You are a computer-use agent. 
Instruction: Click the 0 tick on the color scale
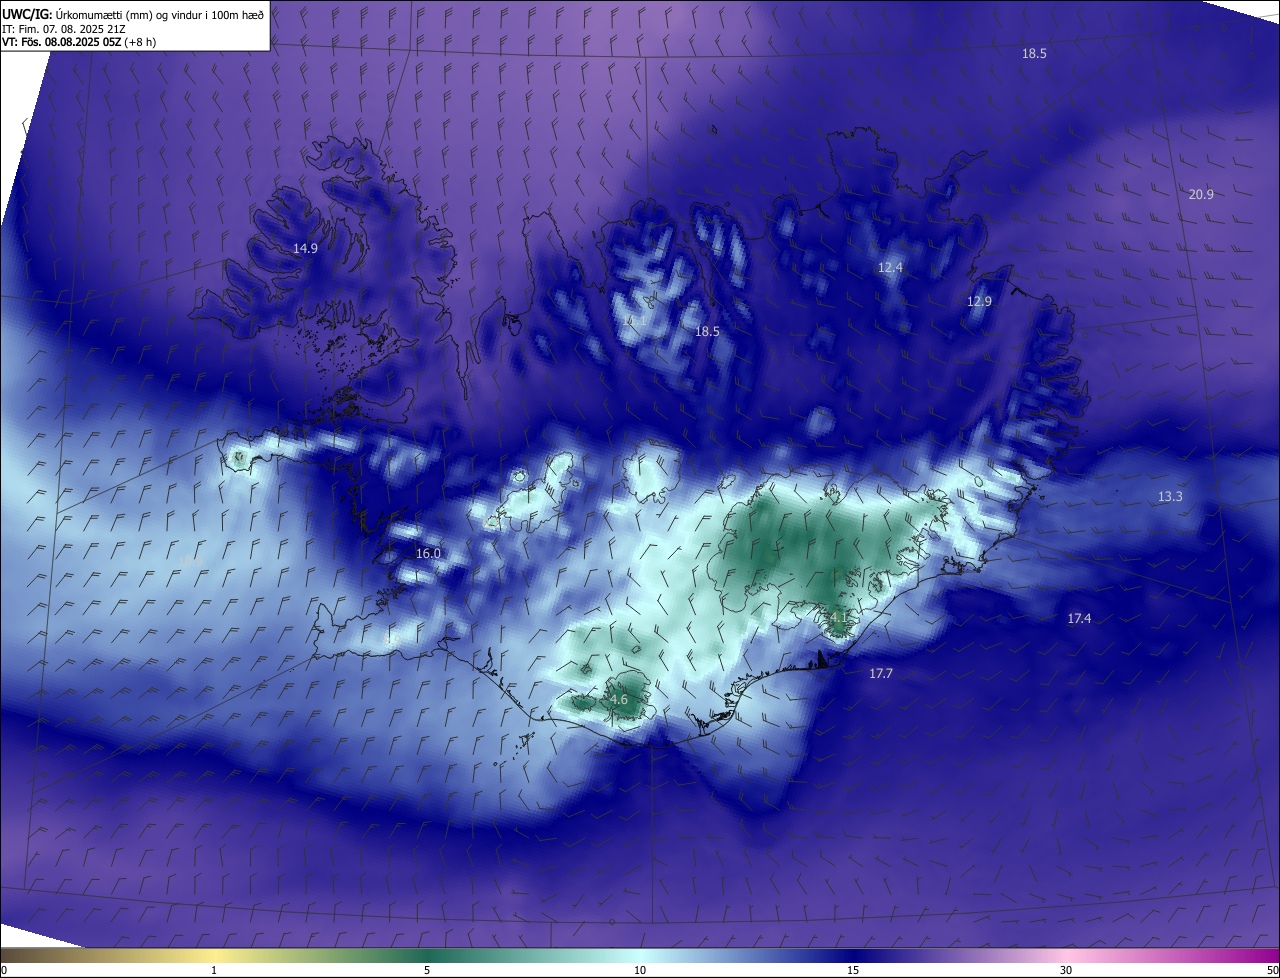tap(4, 970)
